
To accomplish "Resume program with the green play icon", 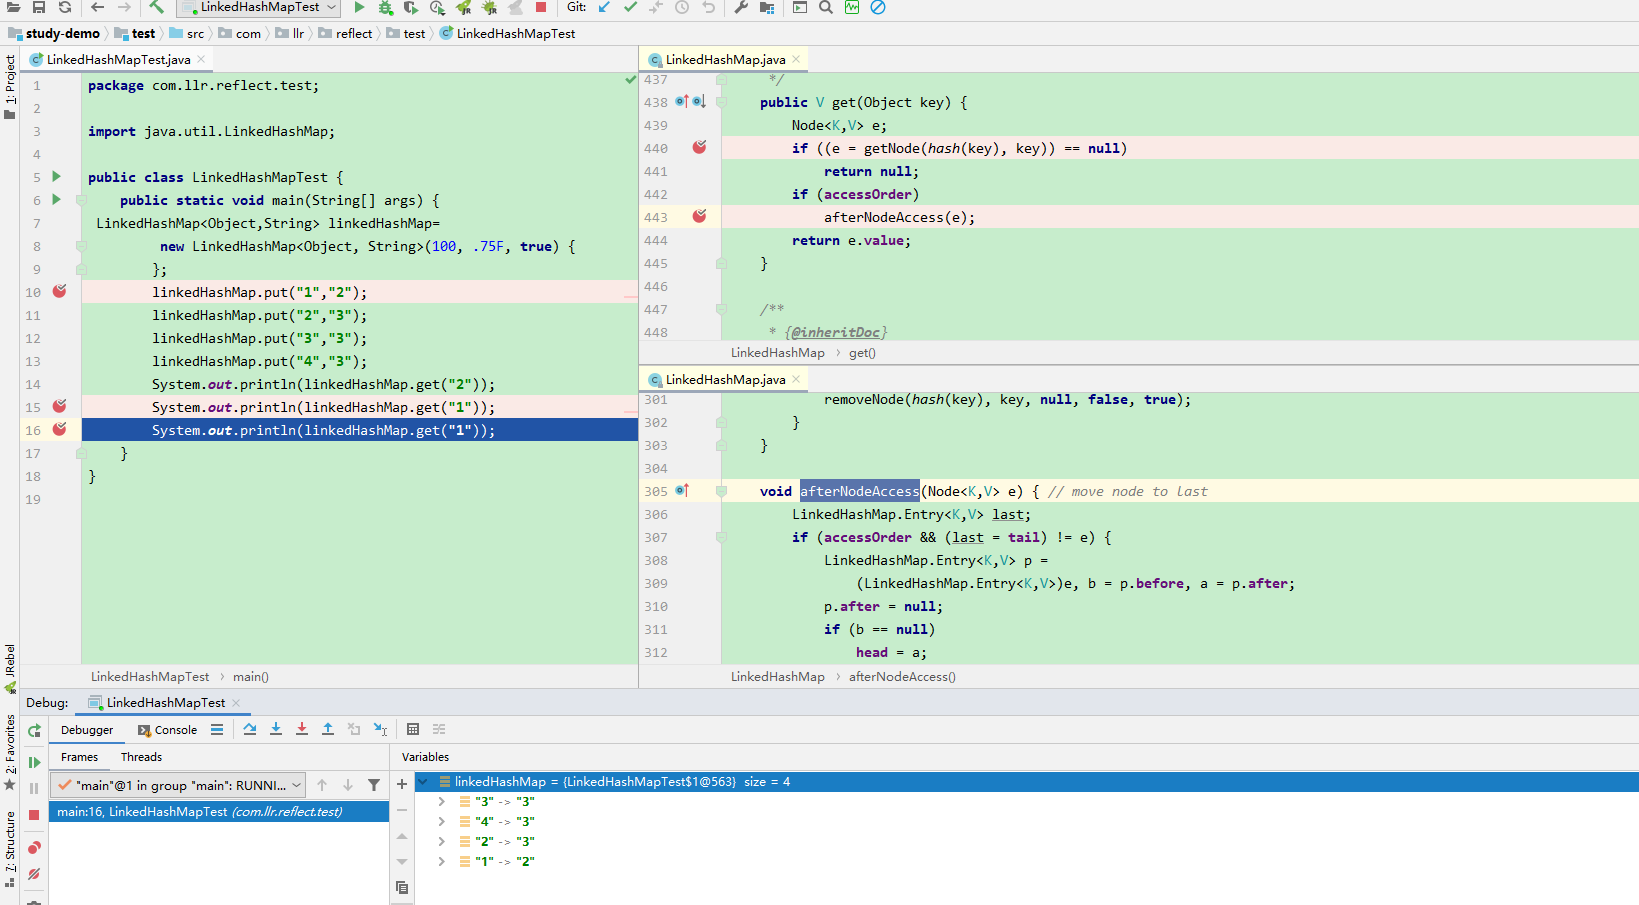I will point(34,762).
